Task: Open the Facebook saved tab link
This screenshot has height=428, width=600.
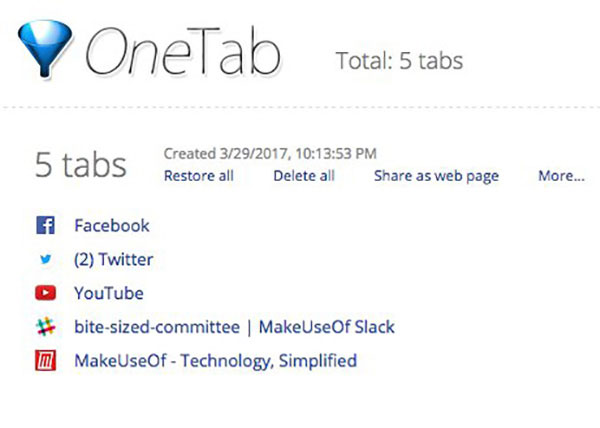Action: tap(112, 225)
